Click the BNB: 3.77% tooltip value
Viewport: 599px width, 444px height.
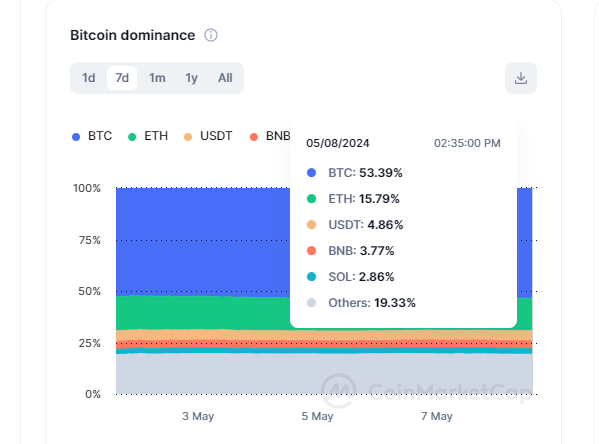click(x=361, y=251)
